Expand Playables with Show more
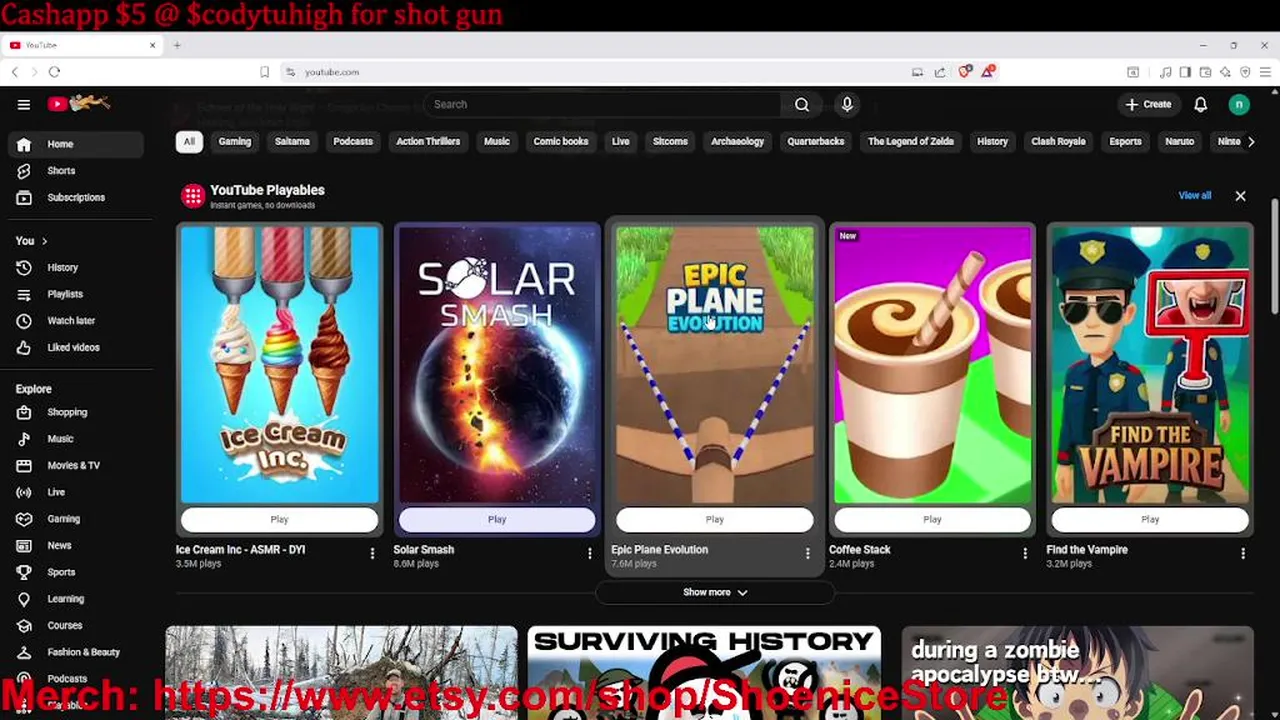Image resolution: width=1280 pixels, height=720 pixels. 714,592
